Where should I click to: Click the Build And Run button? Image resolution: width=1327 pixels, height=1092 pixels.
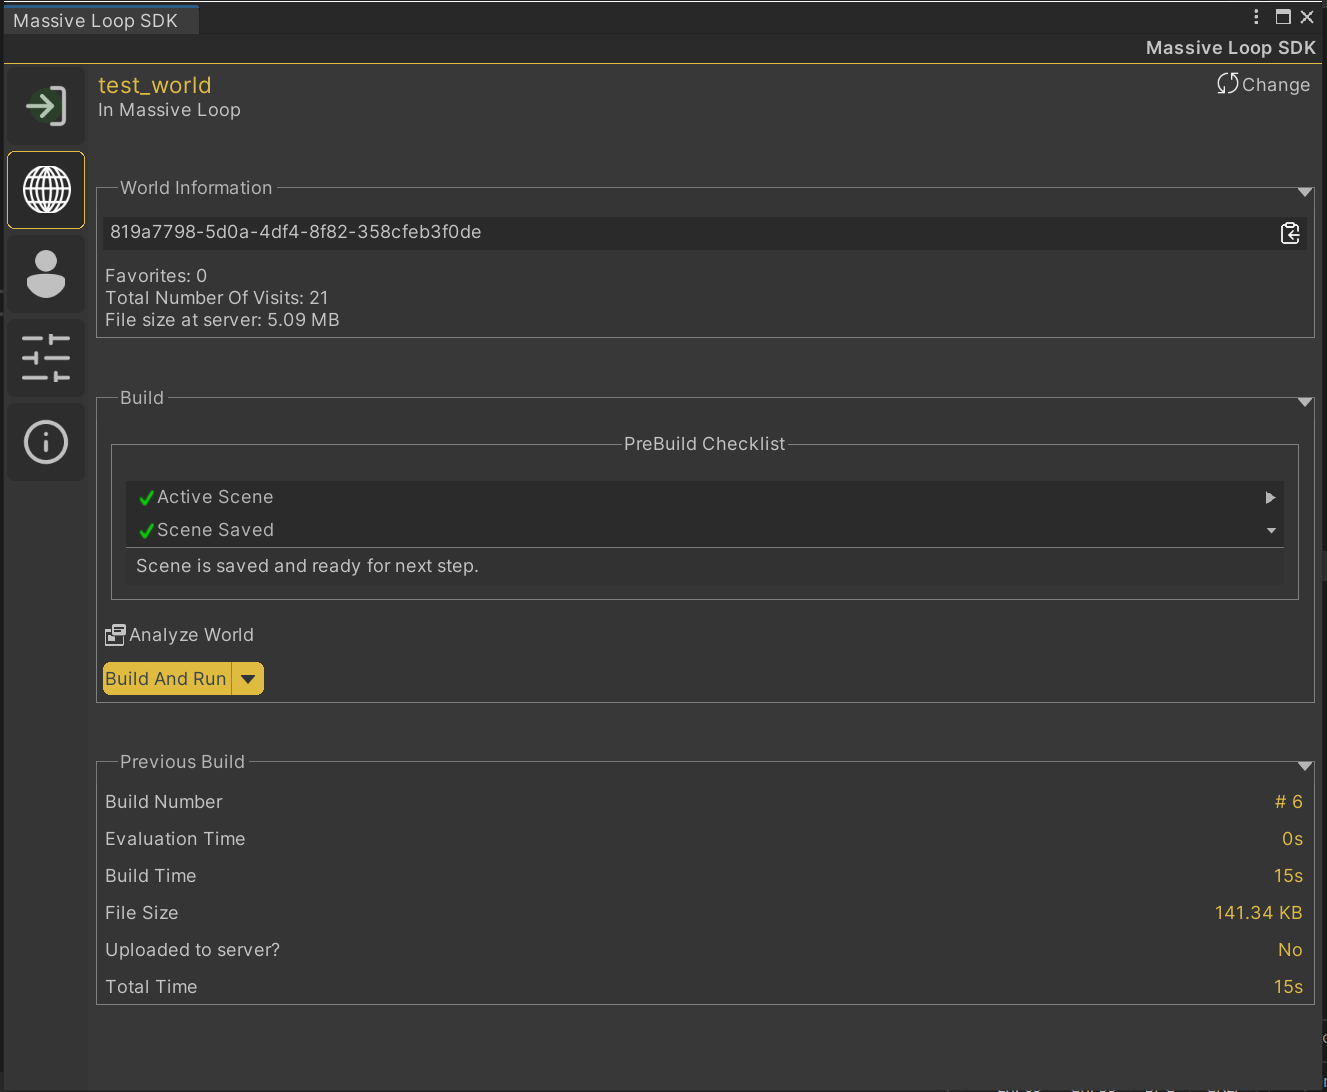tap(167, 679)
